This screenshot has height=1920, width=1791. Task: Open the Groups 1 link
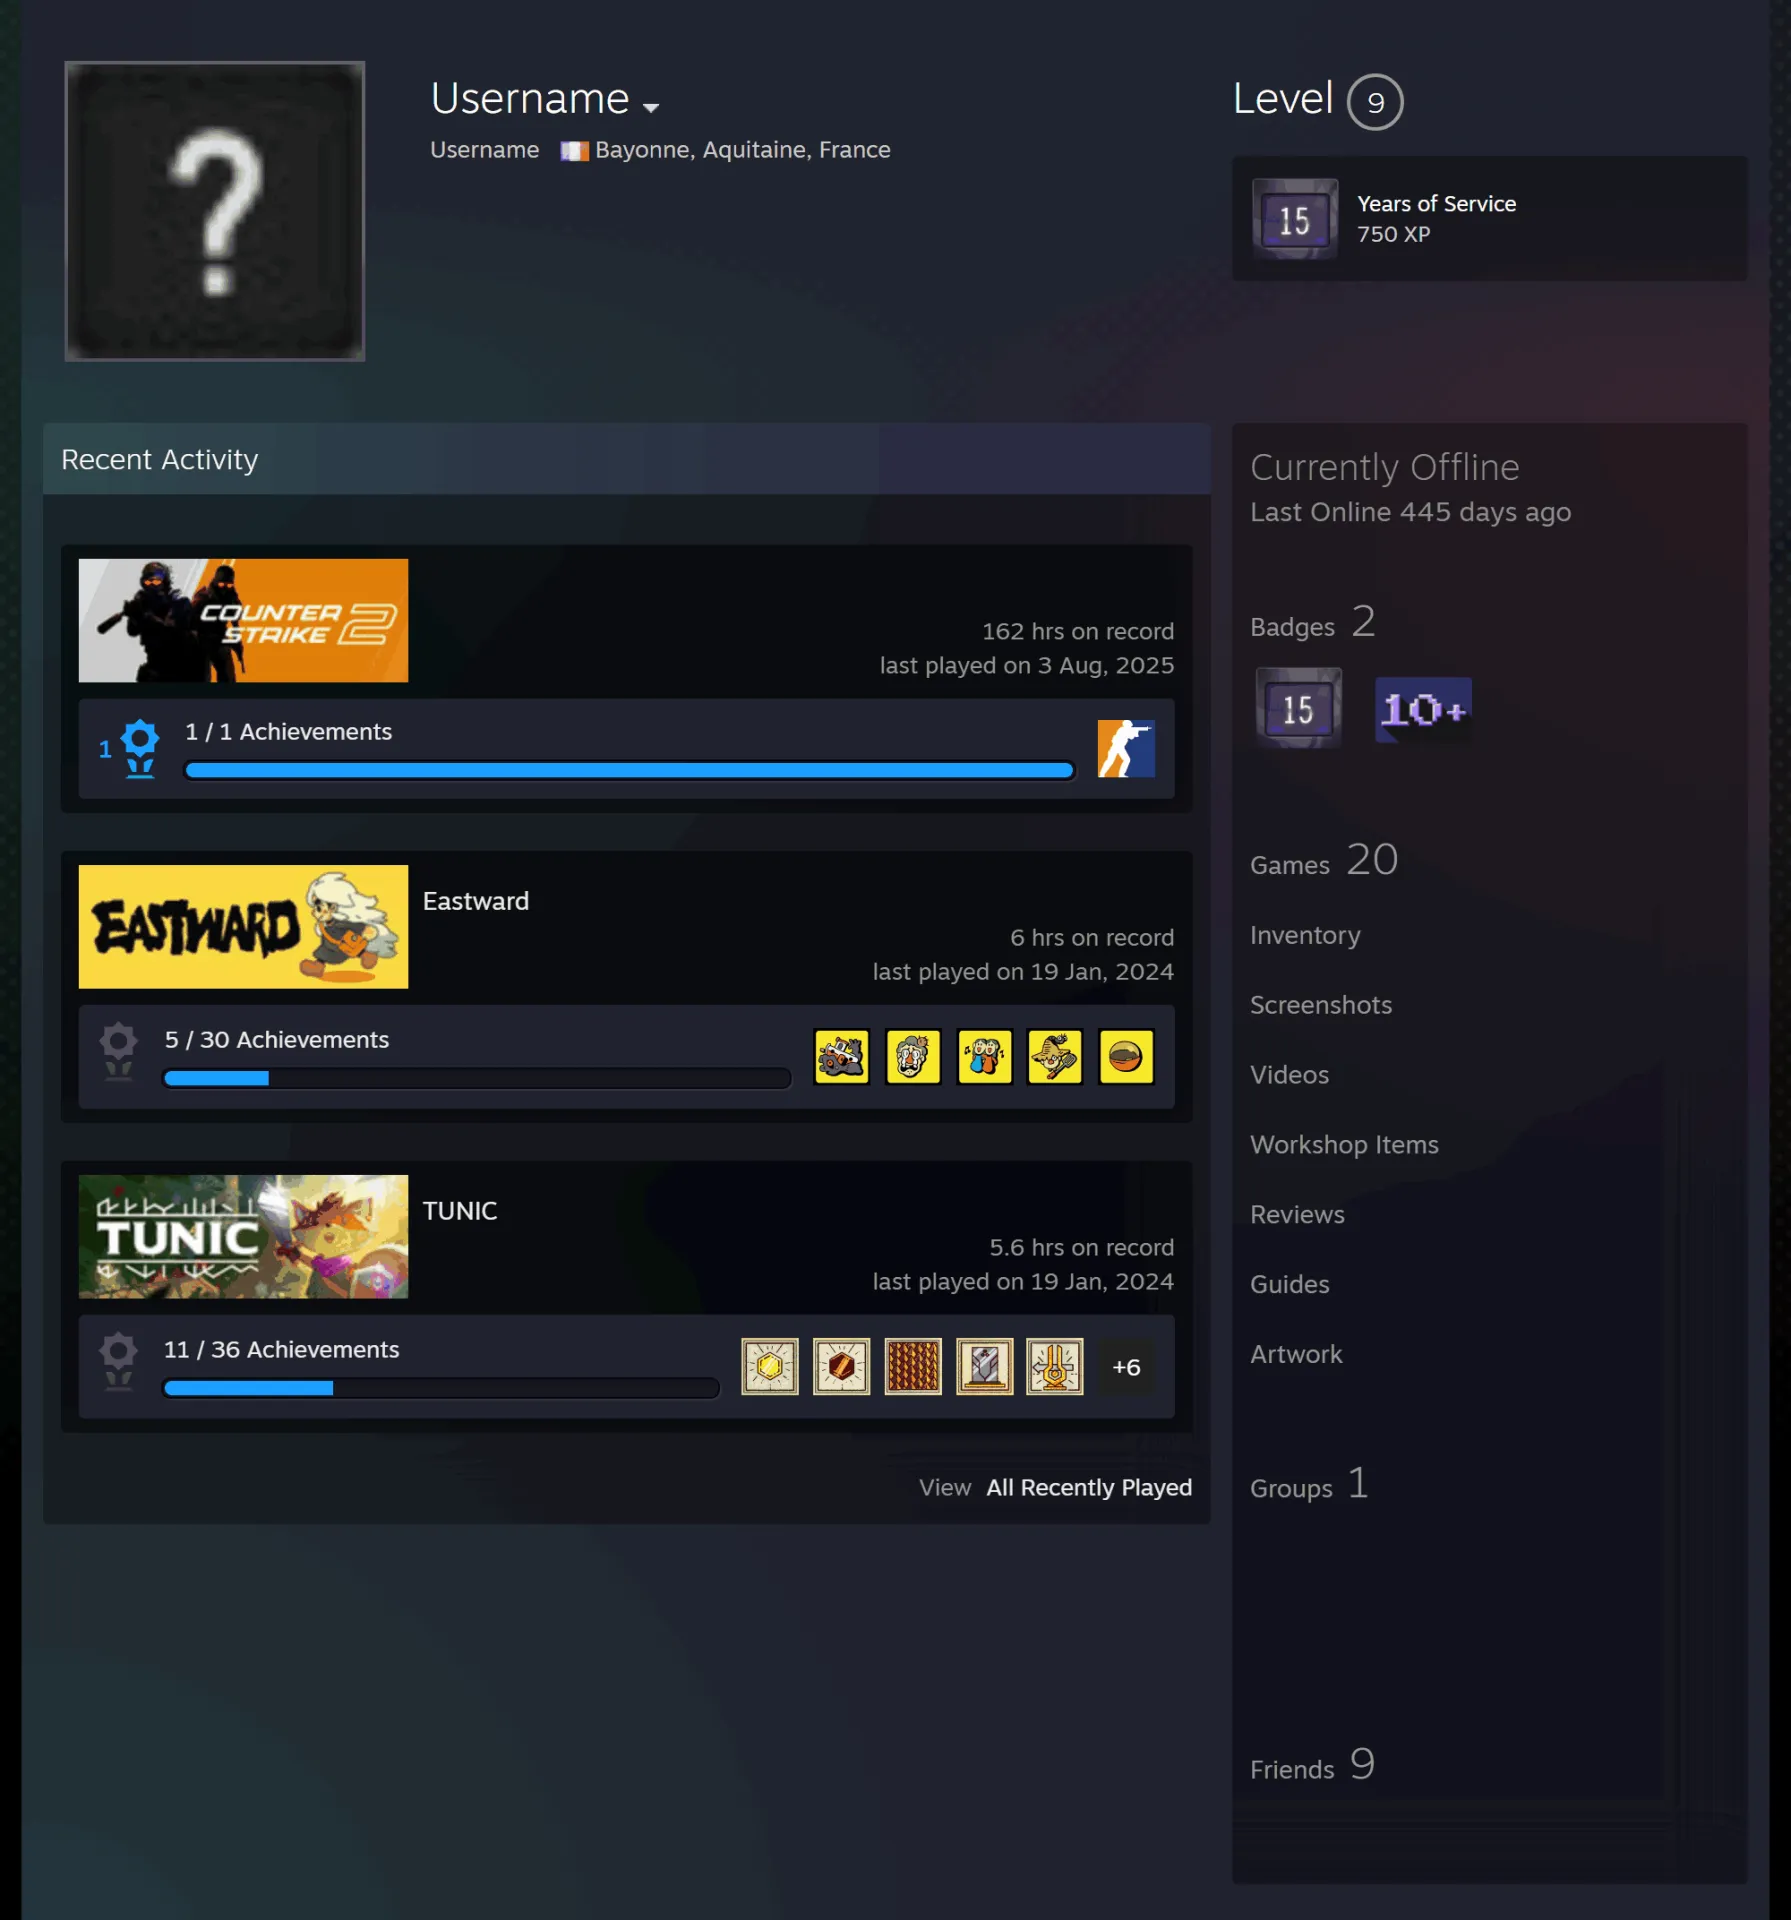pos(1309,1484)
